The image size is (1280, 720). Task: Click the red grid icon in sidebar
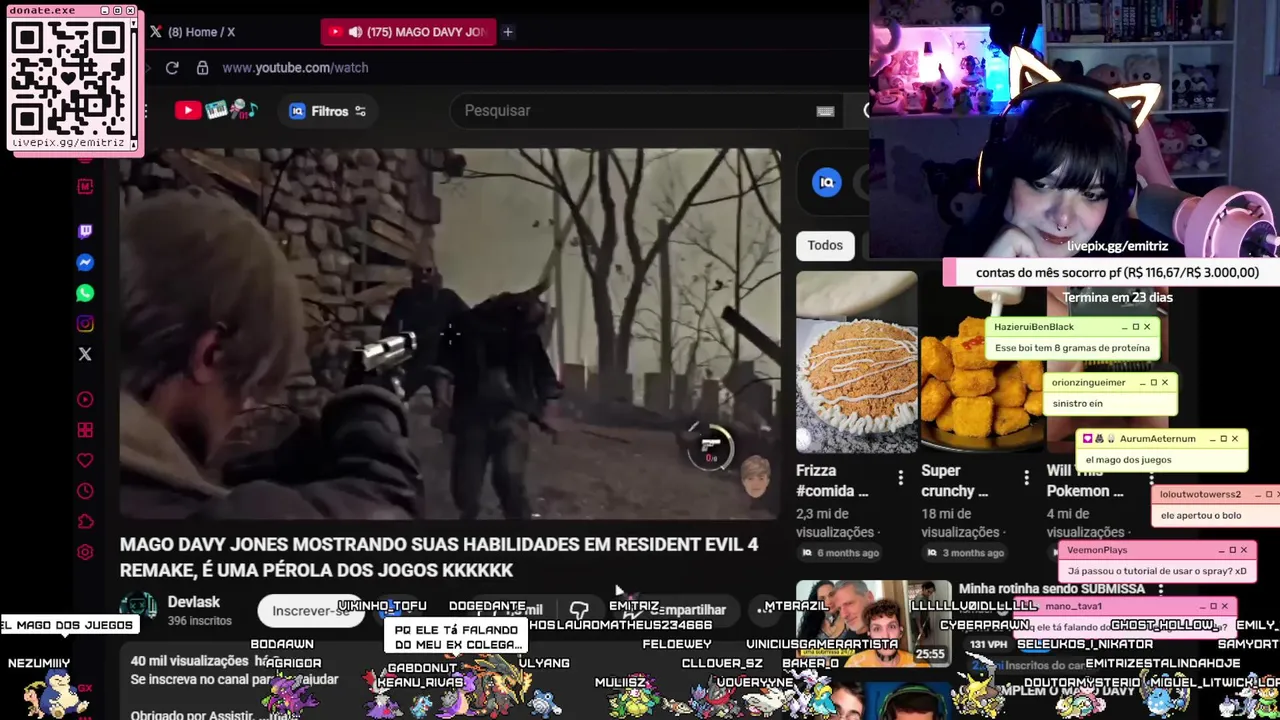[85, 430]
